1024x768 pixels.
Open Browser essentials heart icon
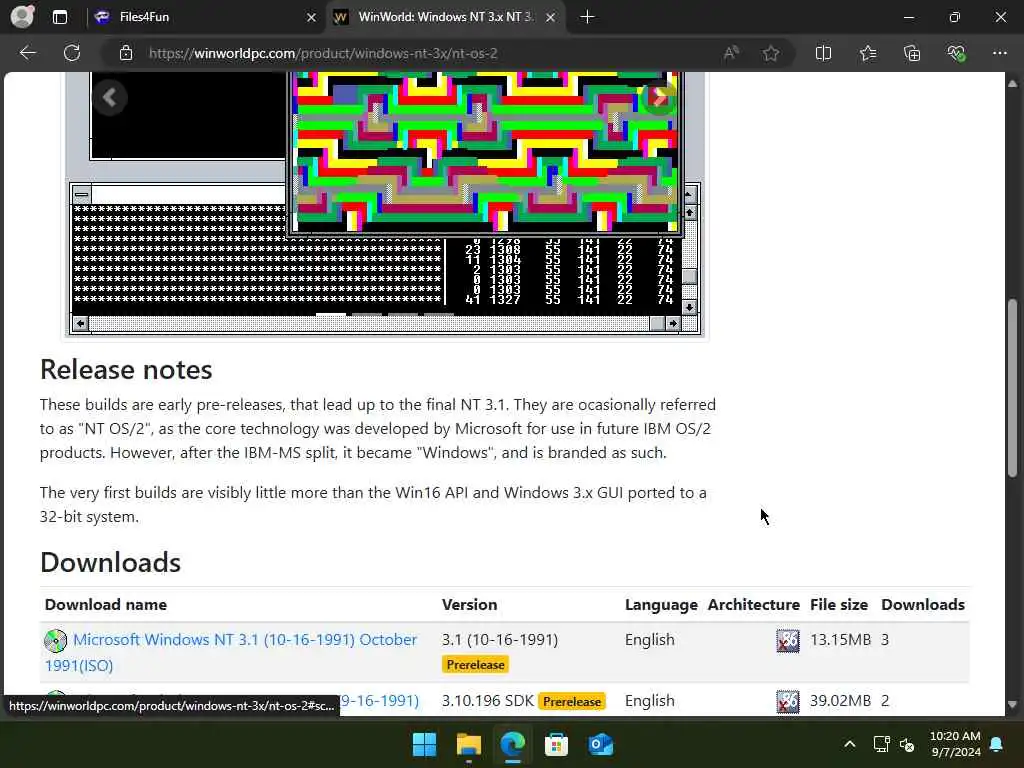[x=956, y=53]
